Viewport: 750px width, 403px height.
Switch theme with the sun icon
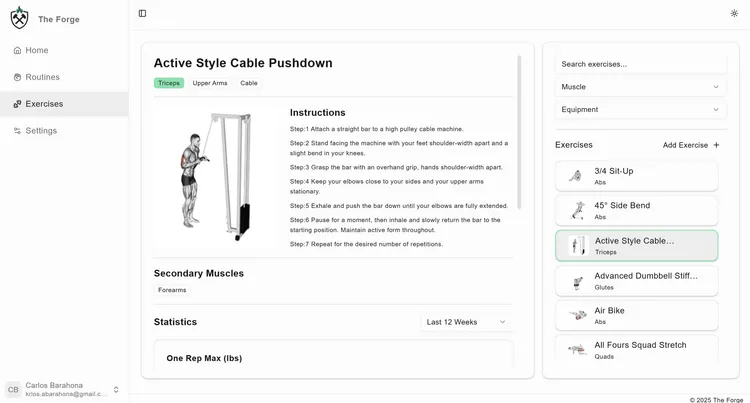click(735, 13)
